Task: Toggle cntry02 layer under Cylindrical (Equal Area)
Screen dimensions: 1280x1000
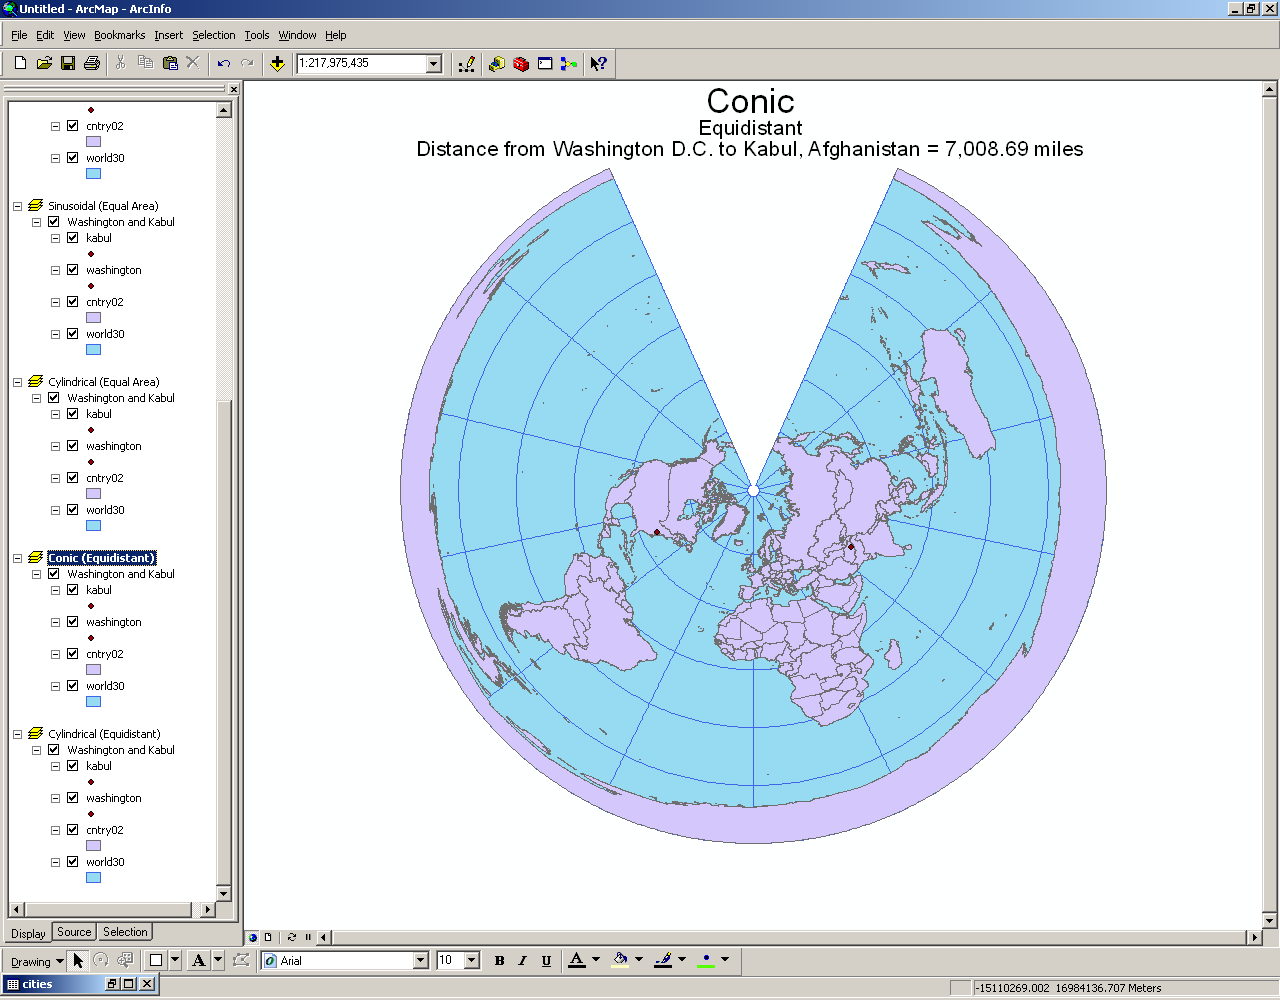Action: tap(73, 478)
